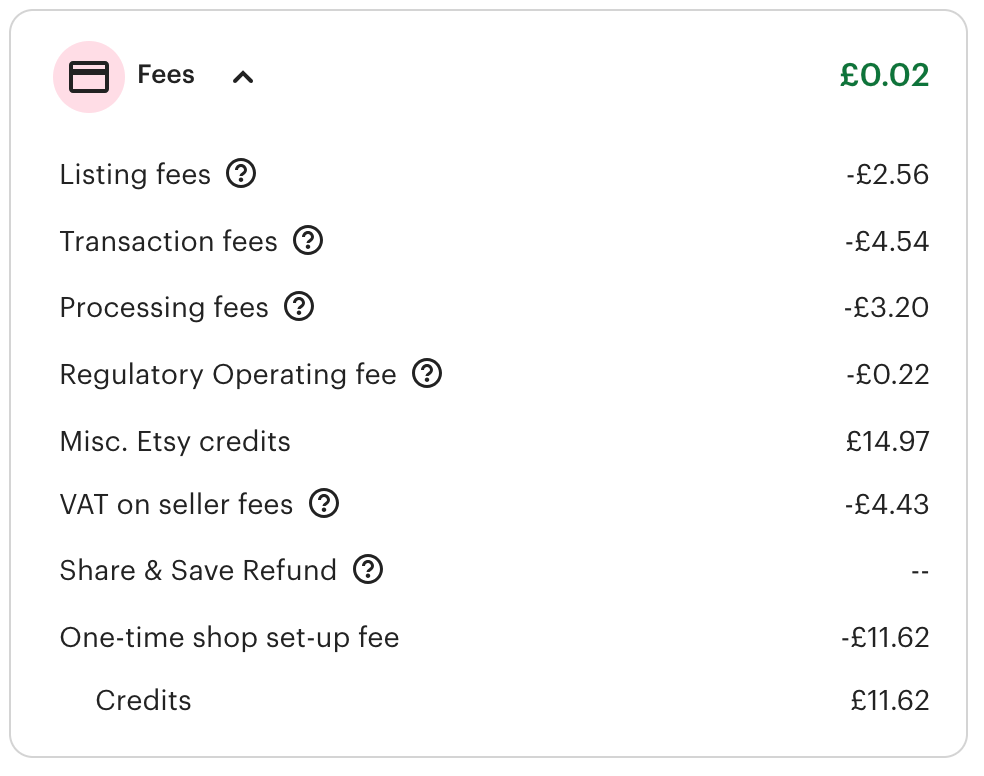Click the Regulatory Operating fee label text

(x=228, y=374)
